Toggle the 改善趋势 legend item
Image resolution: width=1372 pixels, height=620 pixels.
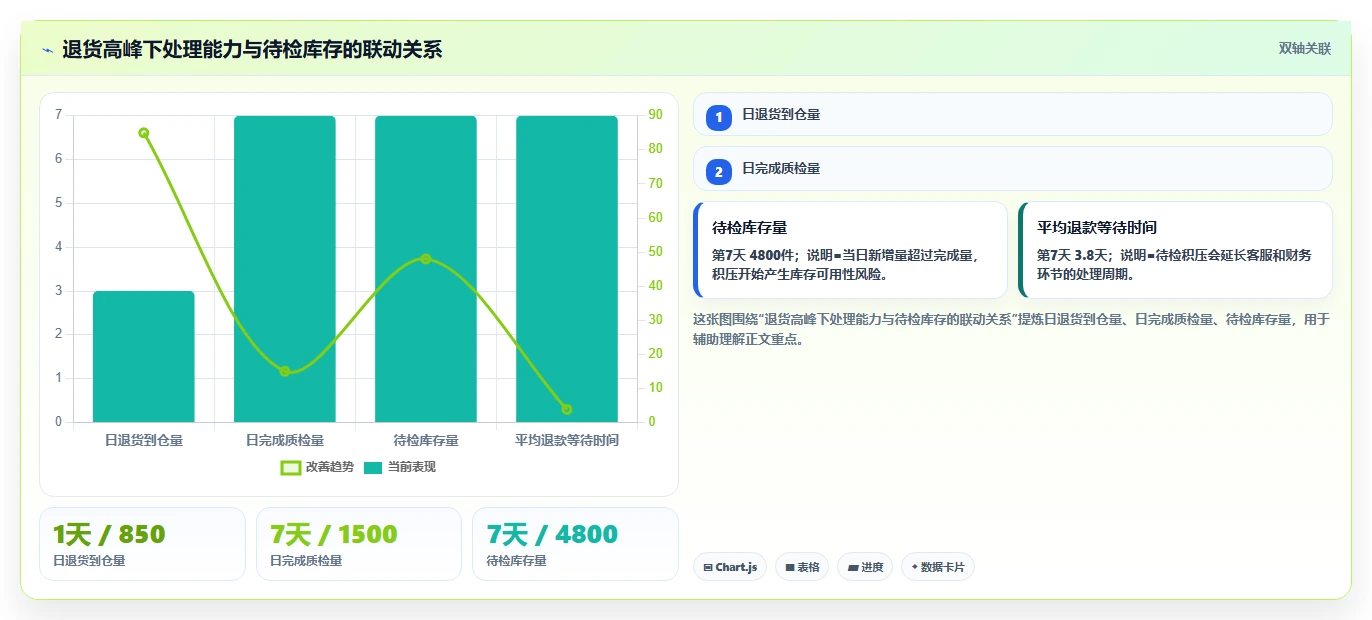(x=317, y=467)
